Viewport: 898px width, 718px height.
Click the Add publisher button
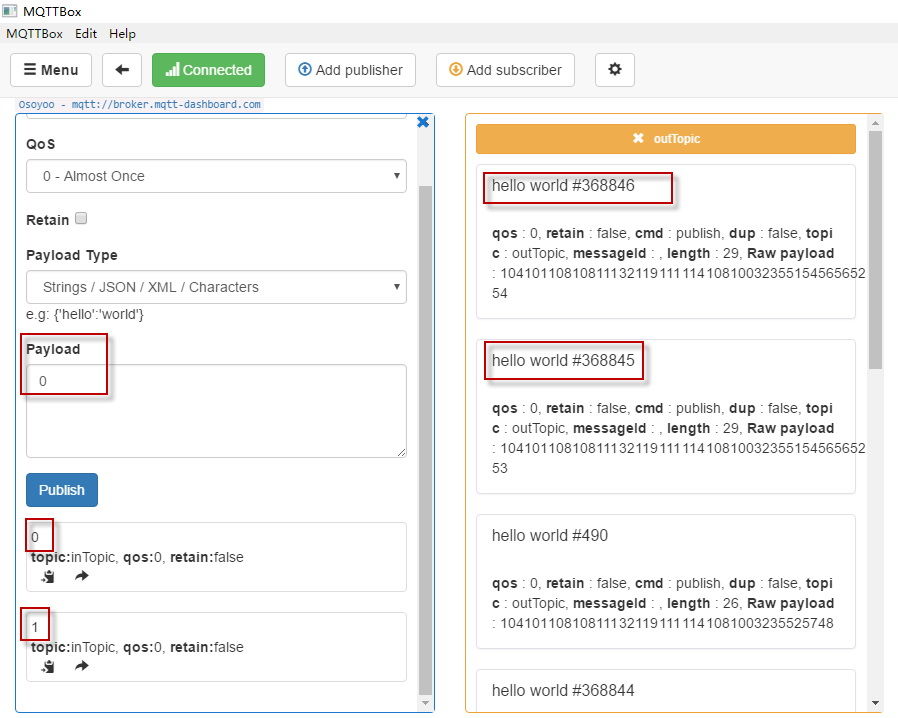(x=350, y=70)
